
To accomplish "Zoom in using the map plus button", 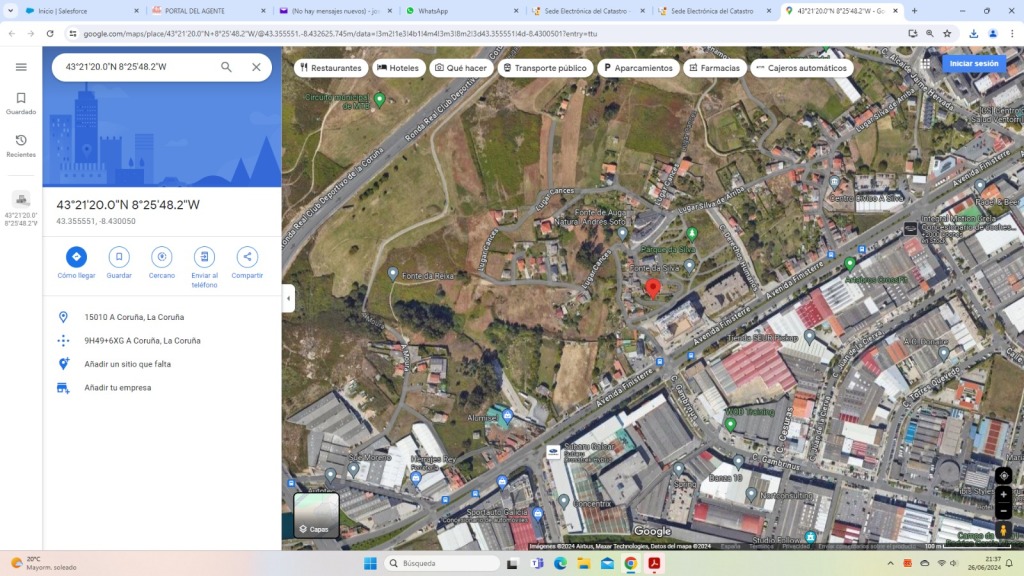I will pyautogui.click(x=1003, y=495).
